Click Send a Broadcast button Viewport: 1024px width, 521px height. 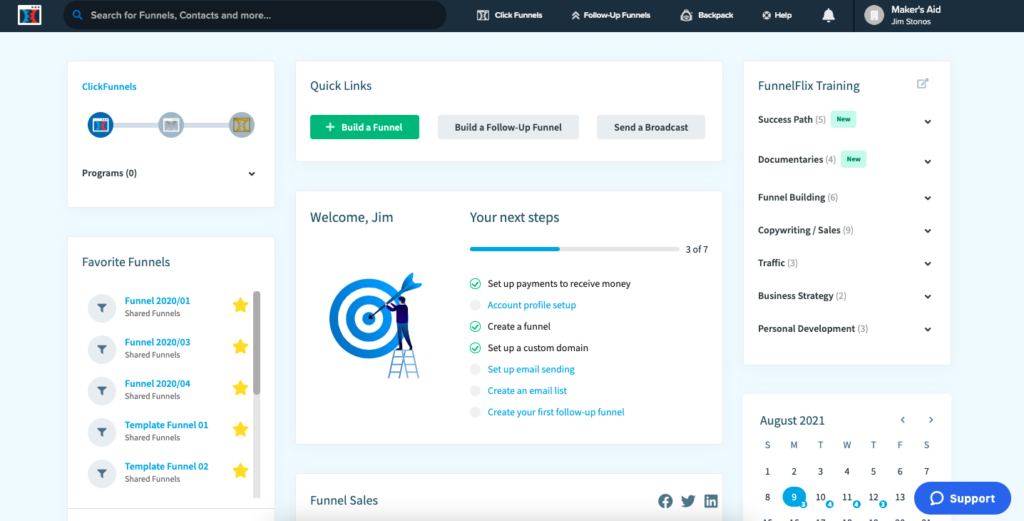point(651,127)
